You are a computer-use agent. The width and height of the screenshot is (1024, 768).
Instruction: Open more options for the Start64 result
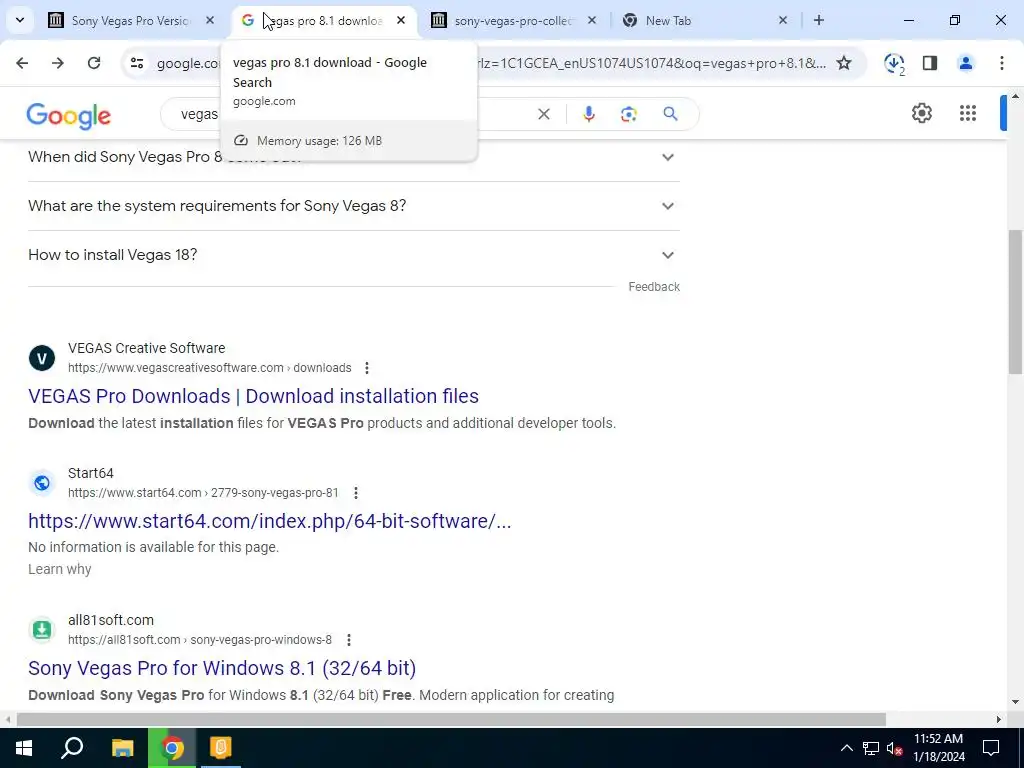coord(356,492)
